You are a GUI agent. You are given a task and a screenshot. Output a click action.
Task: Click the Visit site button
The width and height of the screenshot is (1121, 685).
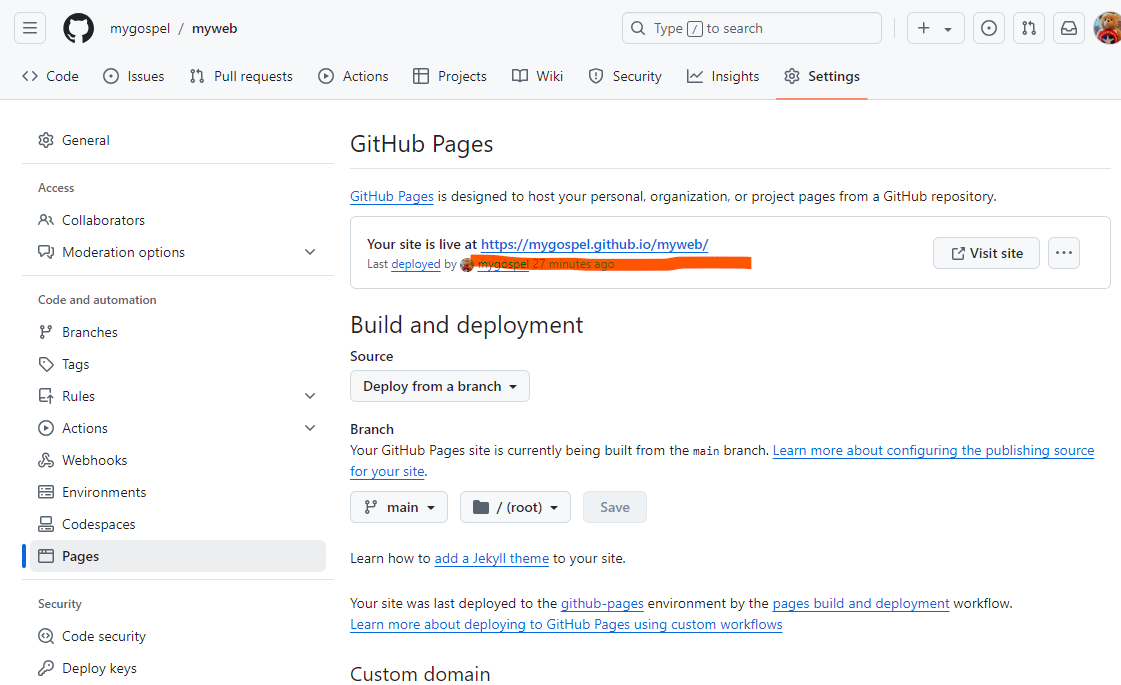[987, 253]
